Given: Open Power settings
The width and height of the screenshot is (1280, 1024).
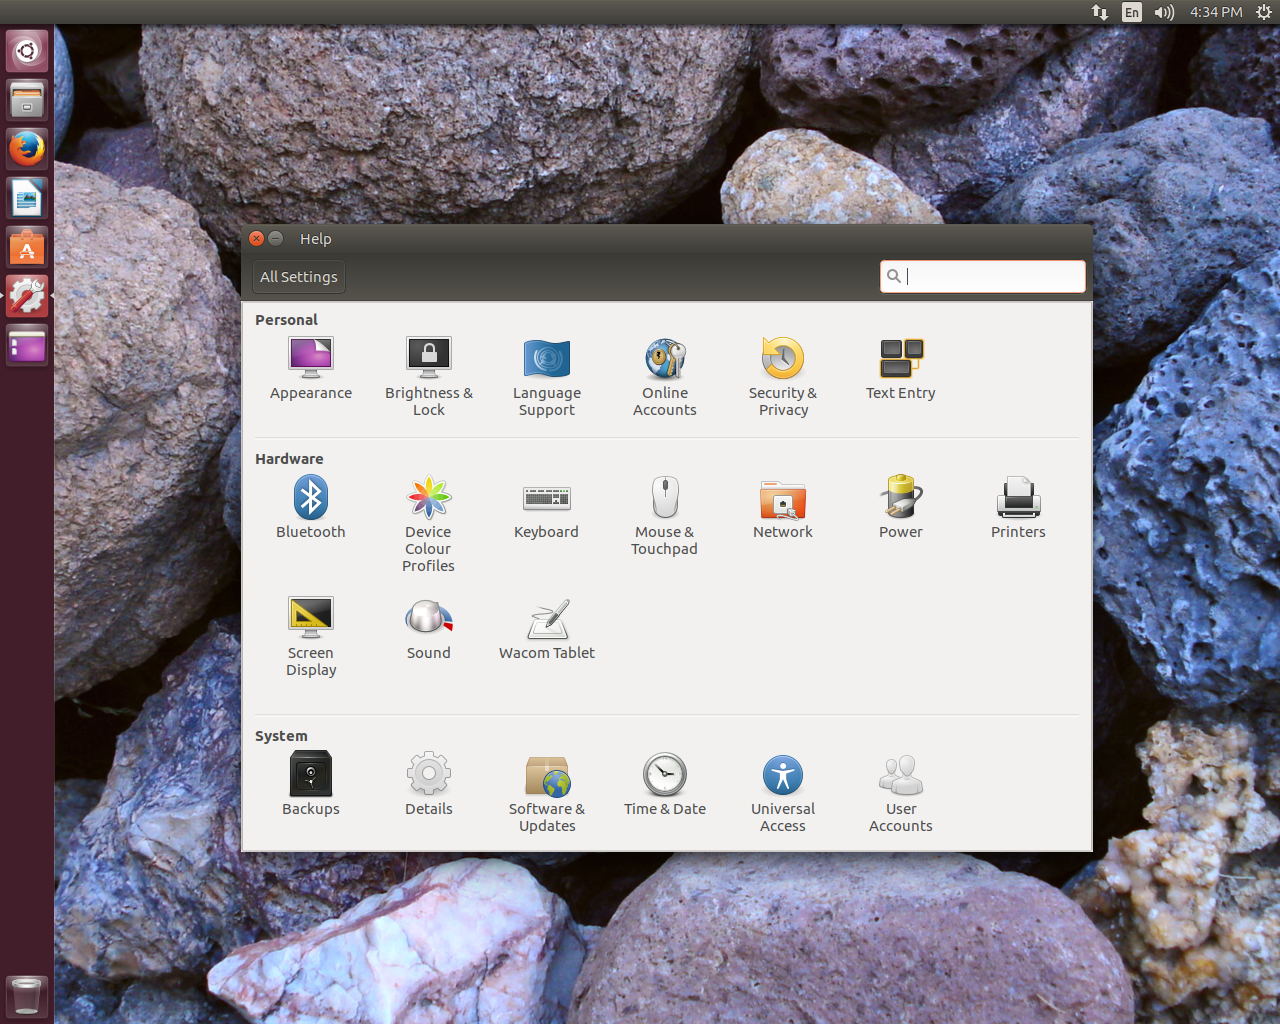Looking at the screenshot, I should click(x=901, y=508).
